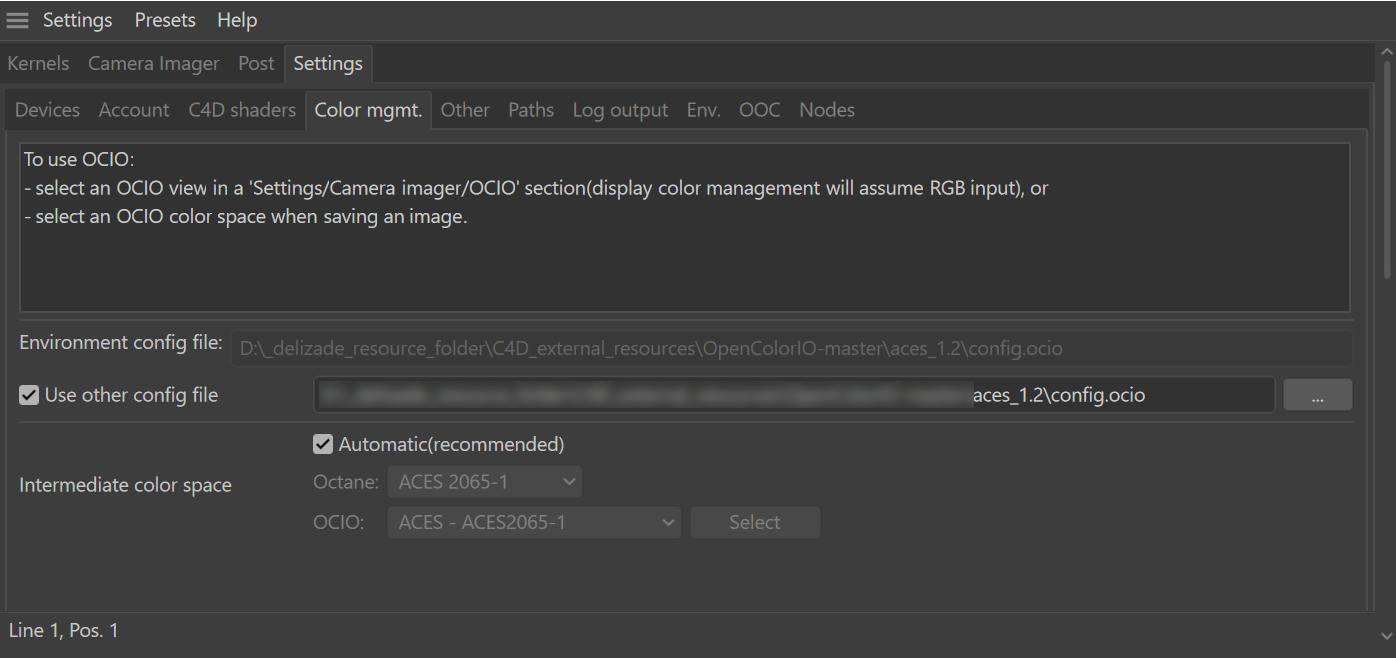The height and width of the screenshot is (658, 1396).
Task: Click the hamburger menu icon
Action: [17, 20]
